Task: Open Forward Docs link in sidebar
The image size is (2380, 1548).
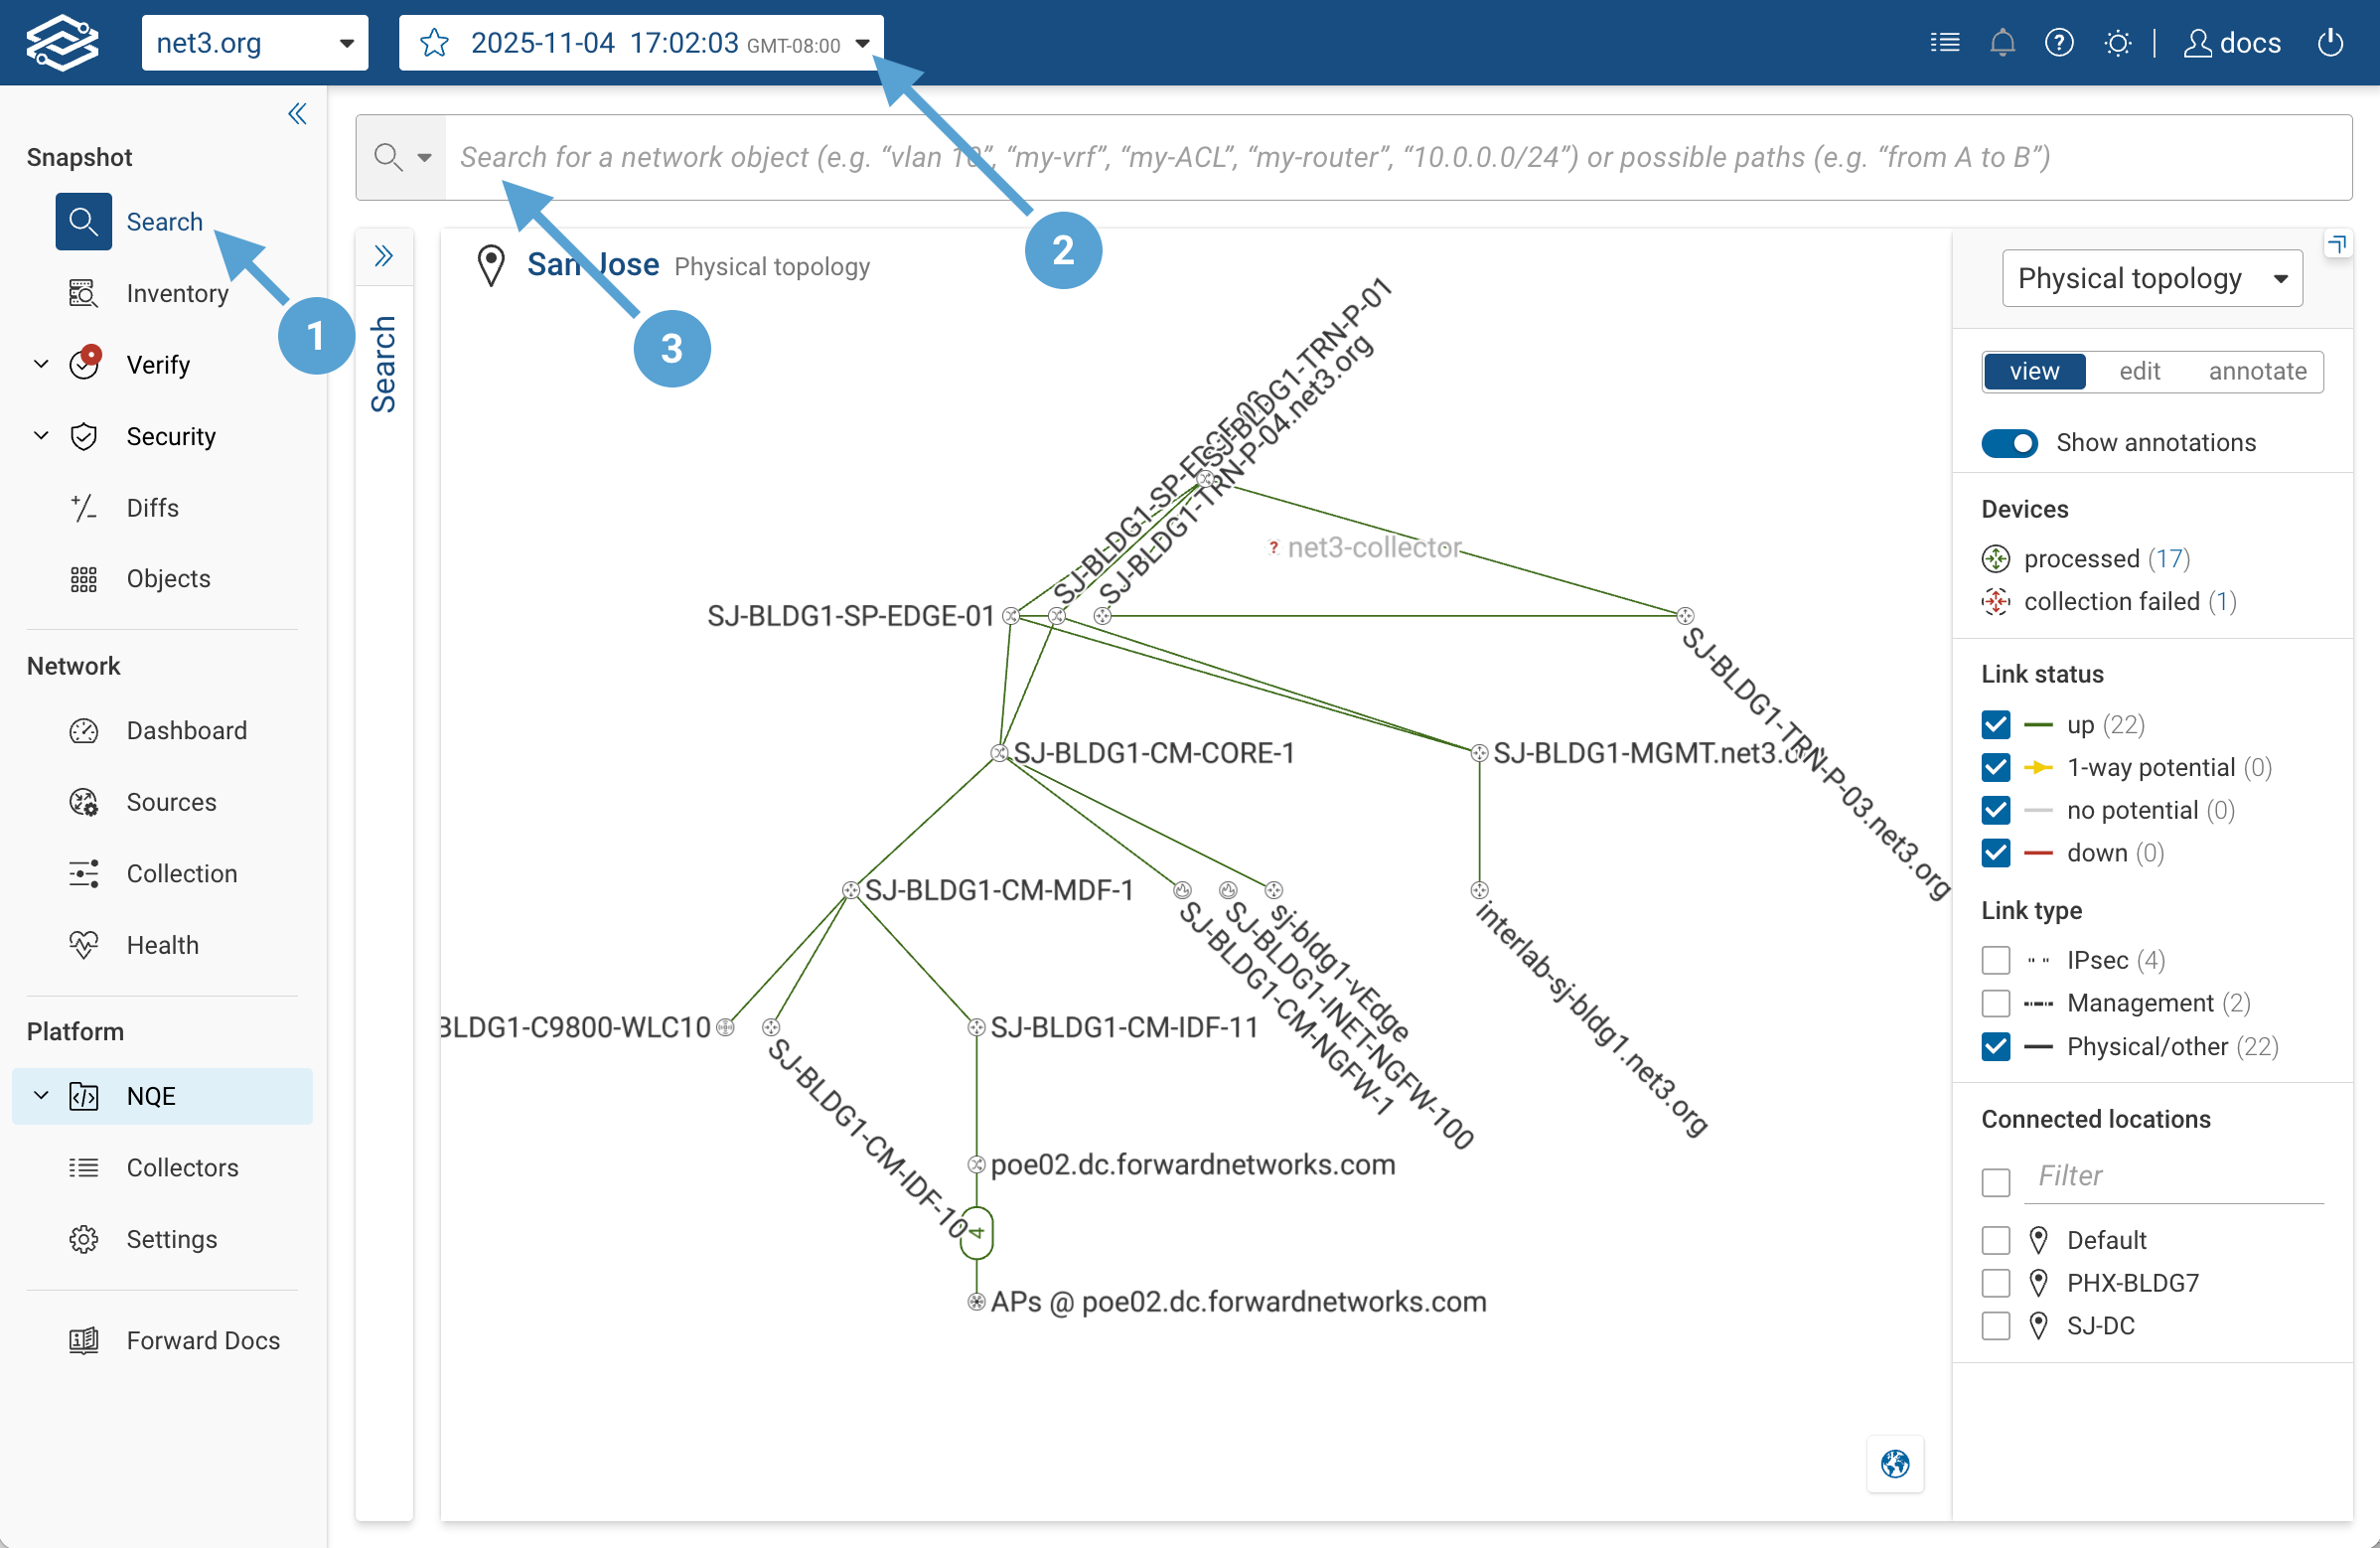Action: click(203, 1340)
